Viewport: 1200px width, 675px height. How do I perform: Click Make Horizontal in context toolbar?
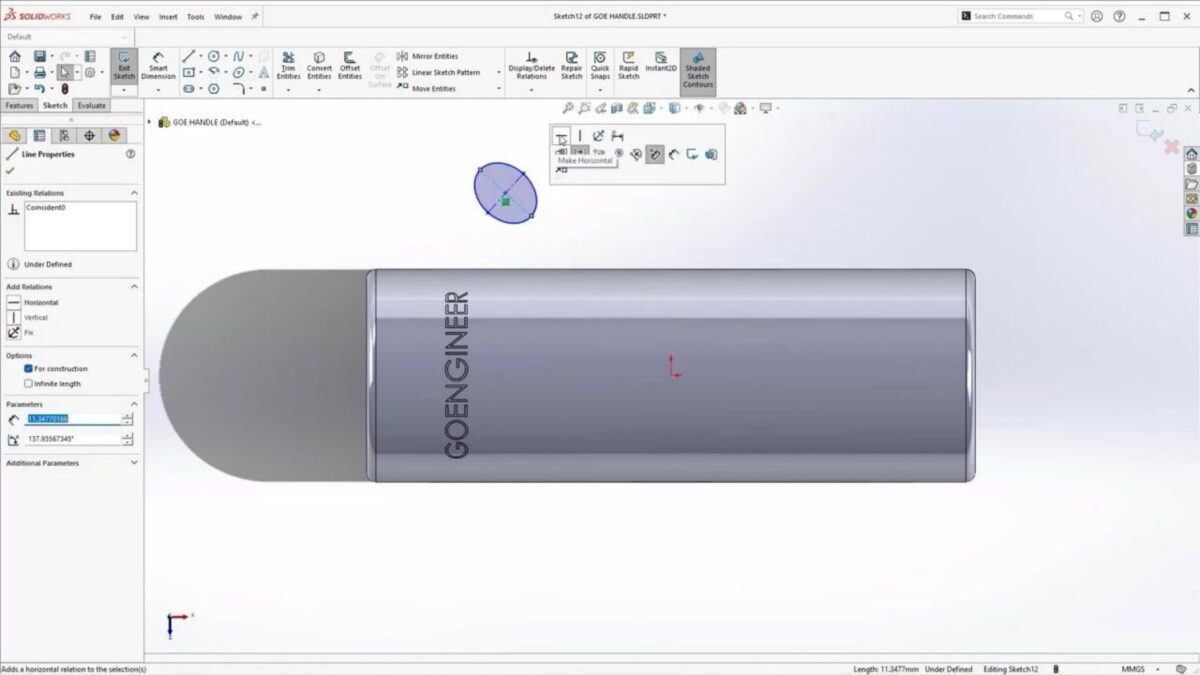tap(562, 135)
